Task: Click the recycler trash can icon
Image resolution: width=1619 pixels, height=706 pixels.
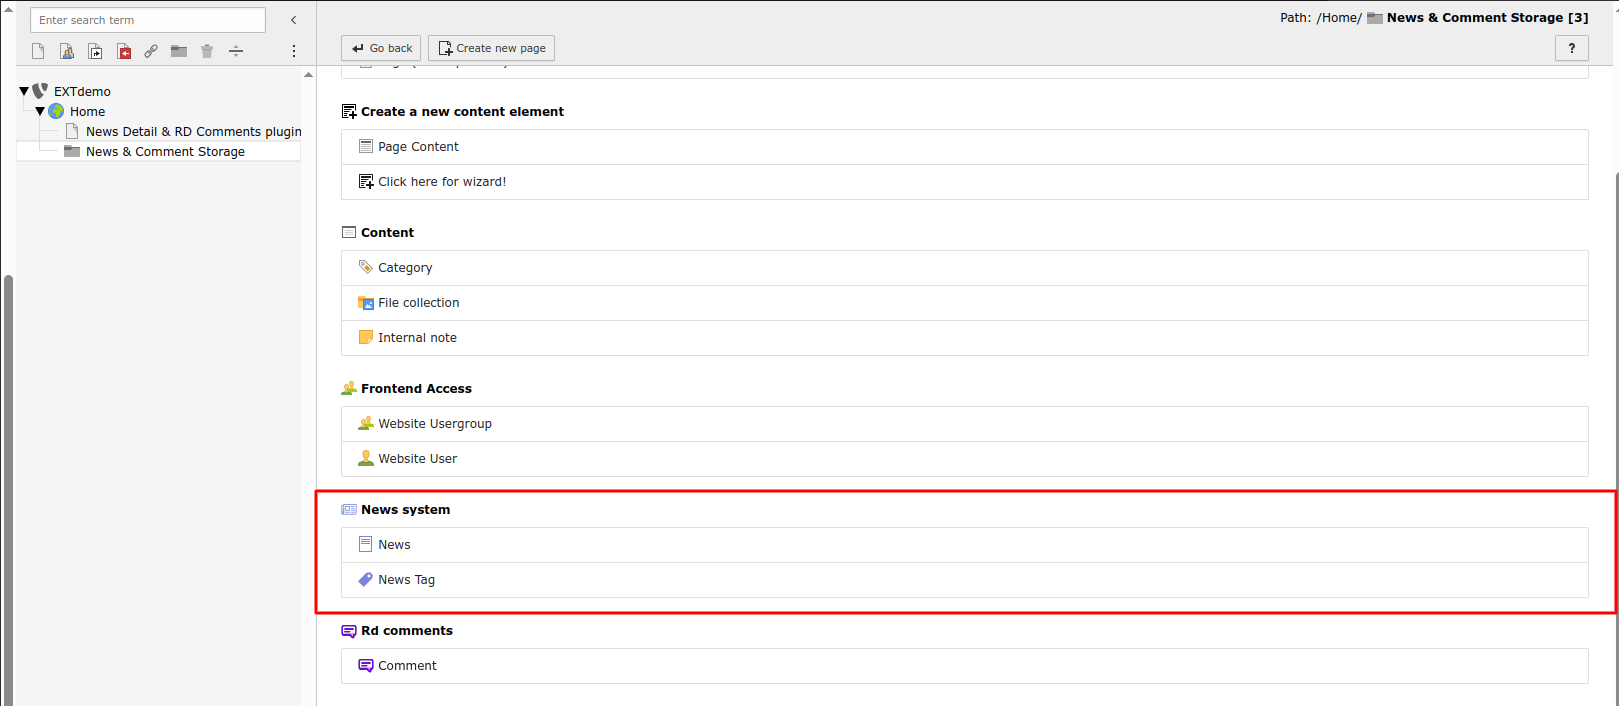Action: pyautogui.click(x=207, y=51)
